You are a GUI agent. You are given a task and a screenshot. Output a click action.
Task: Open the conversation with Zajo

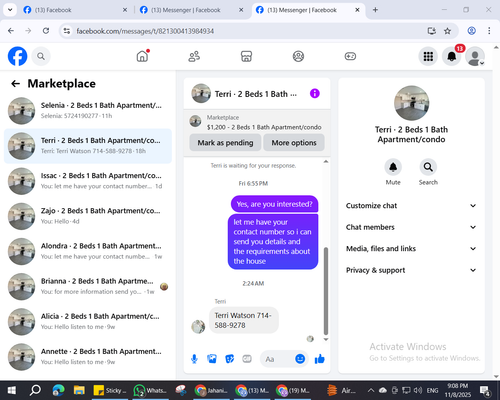[x=88, y=216]
